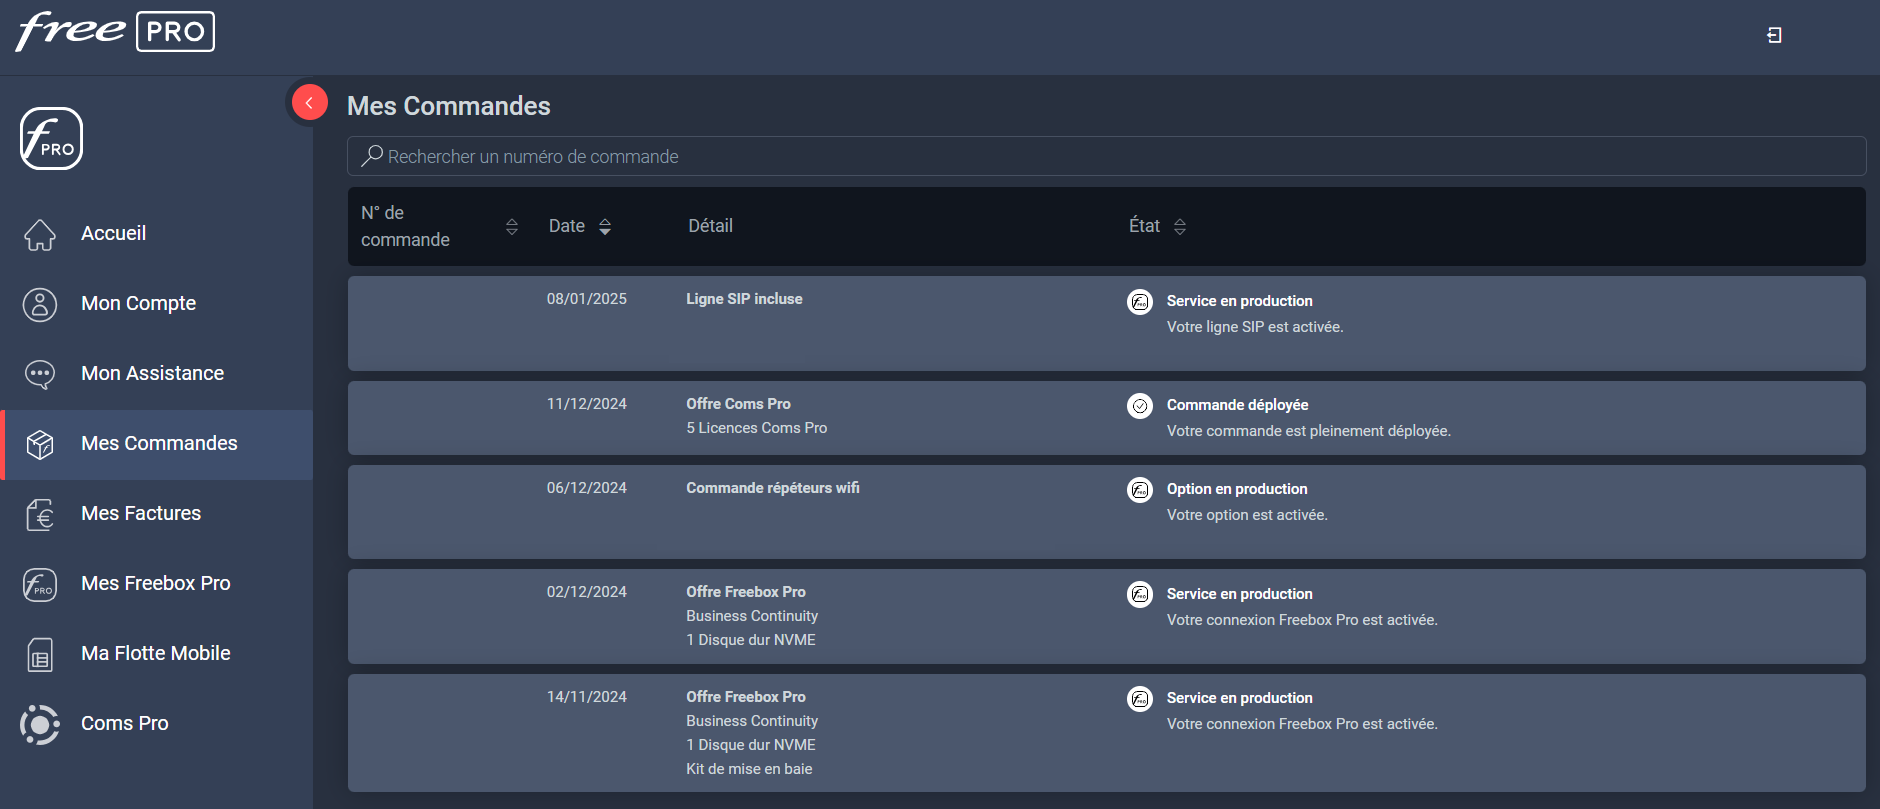Click the Option en production status icon
Viewport: 1880px width, 809px height.
coord(1140,490)
